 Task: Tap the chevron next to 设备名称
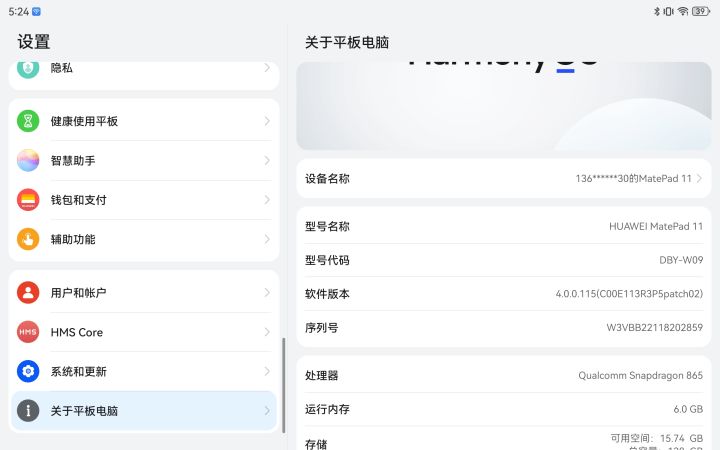click(699, 178)
